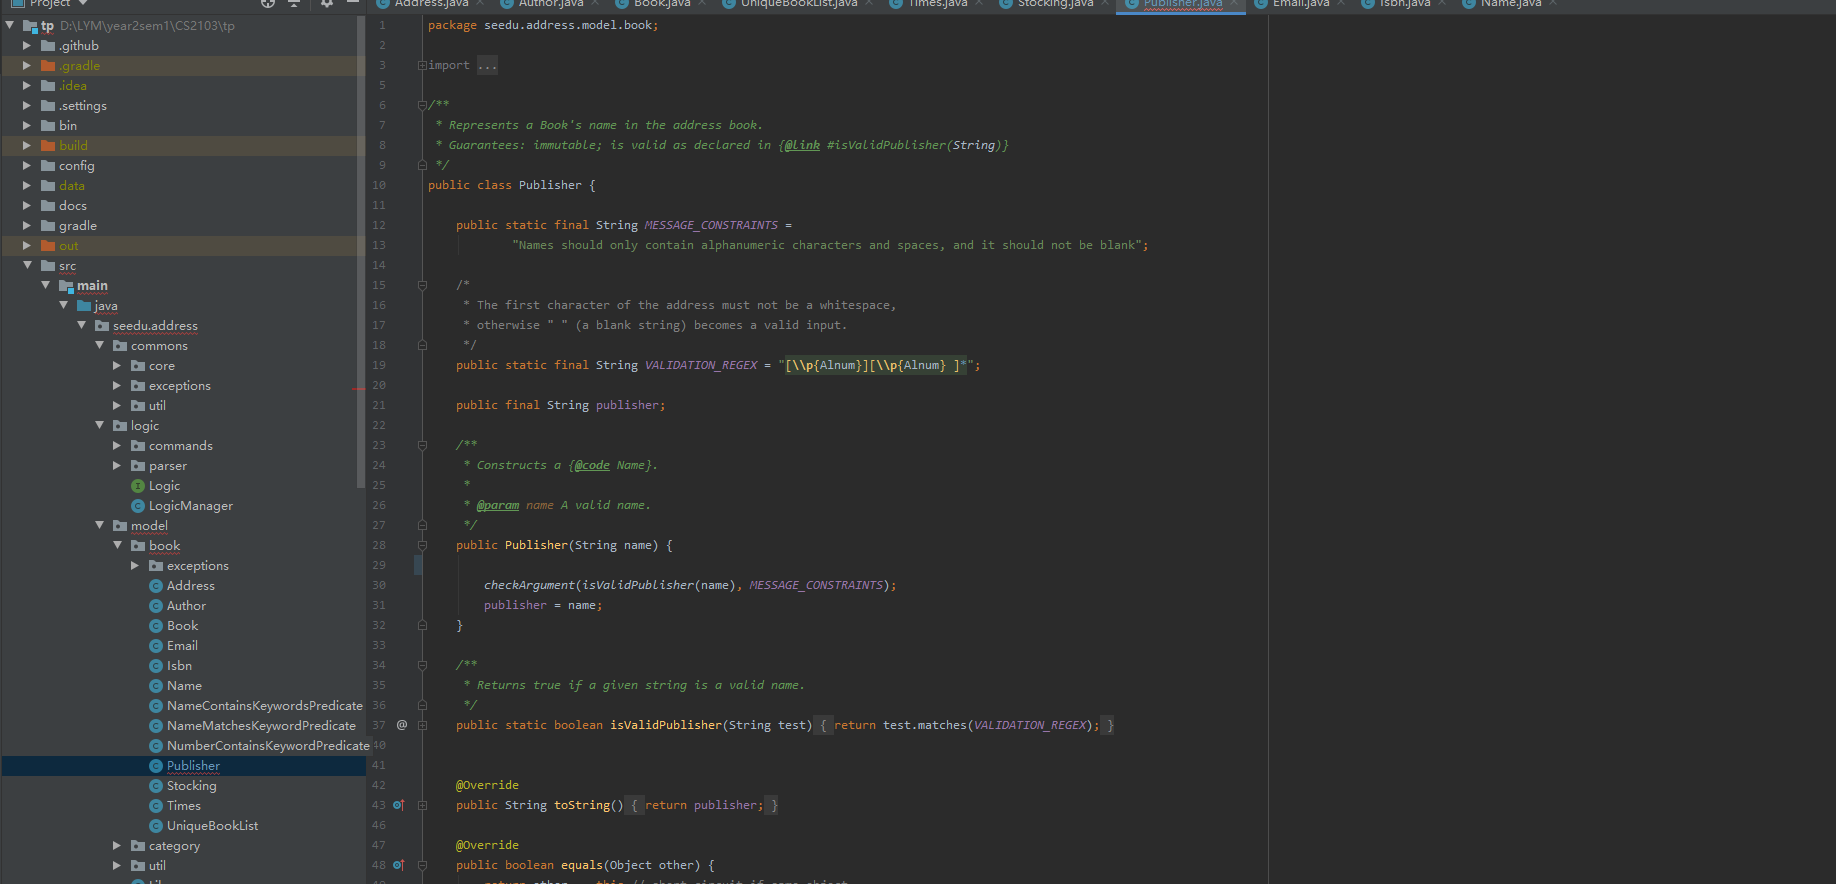Screen dimensions: 1836x884
Task: Expand the docs folder
Action: [x=27, y=206]
